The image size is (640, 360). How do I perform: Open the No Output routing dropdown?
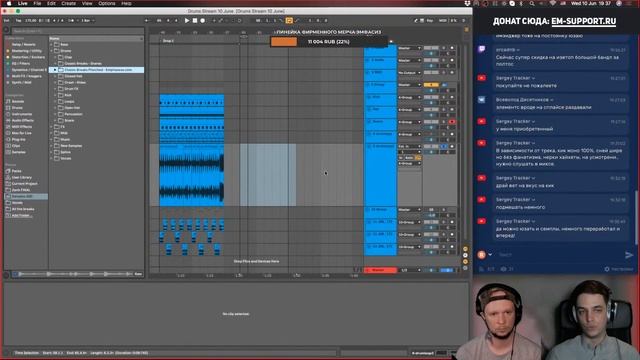click(409, 73)
